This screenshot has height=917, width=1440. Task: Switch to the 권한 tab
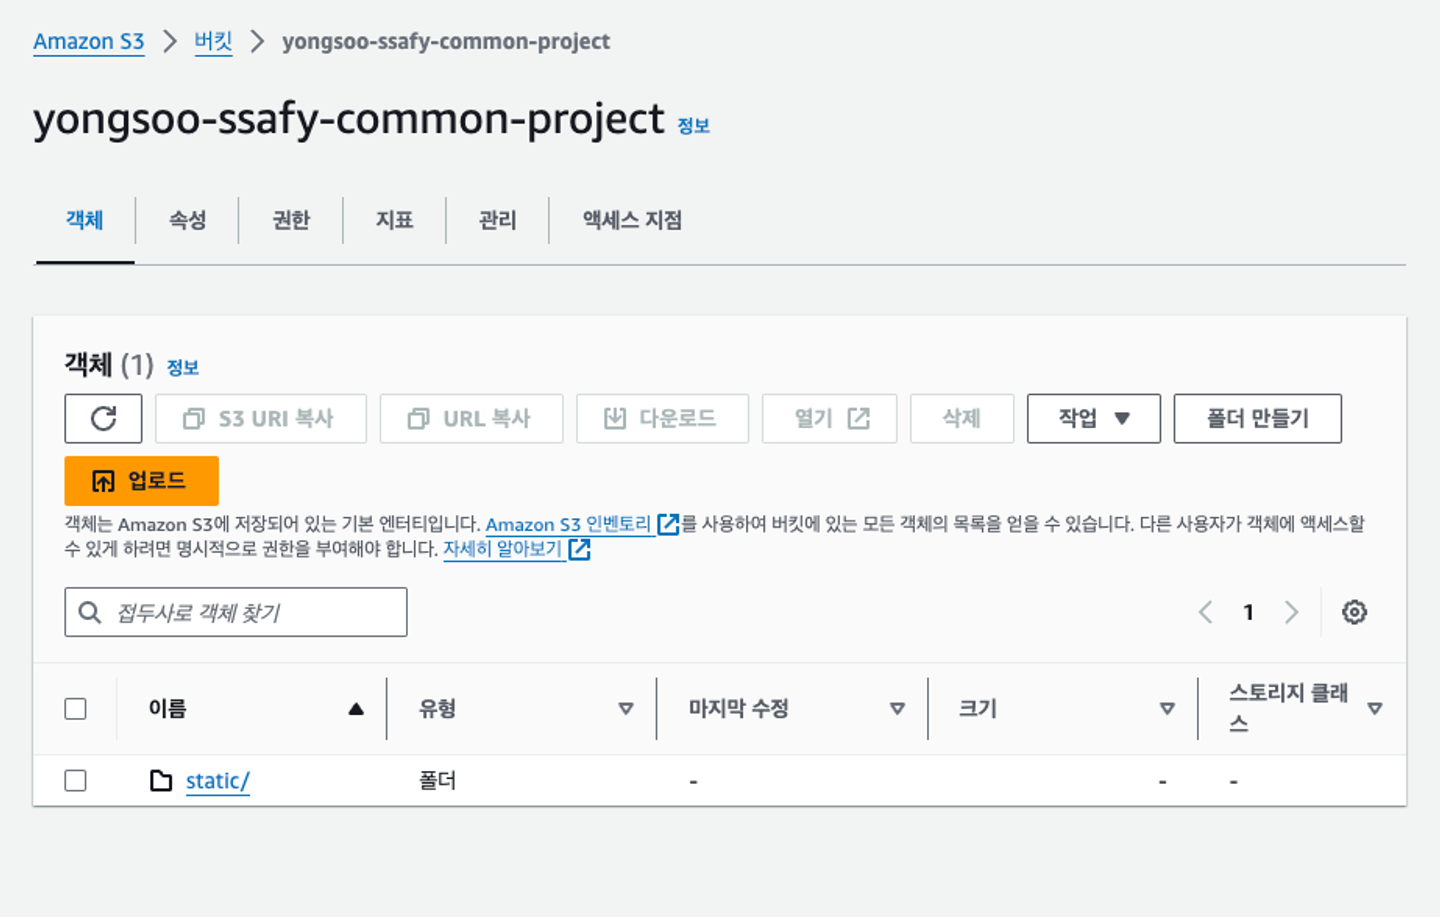pos(291,220)
